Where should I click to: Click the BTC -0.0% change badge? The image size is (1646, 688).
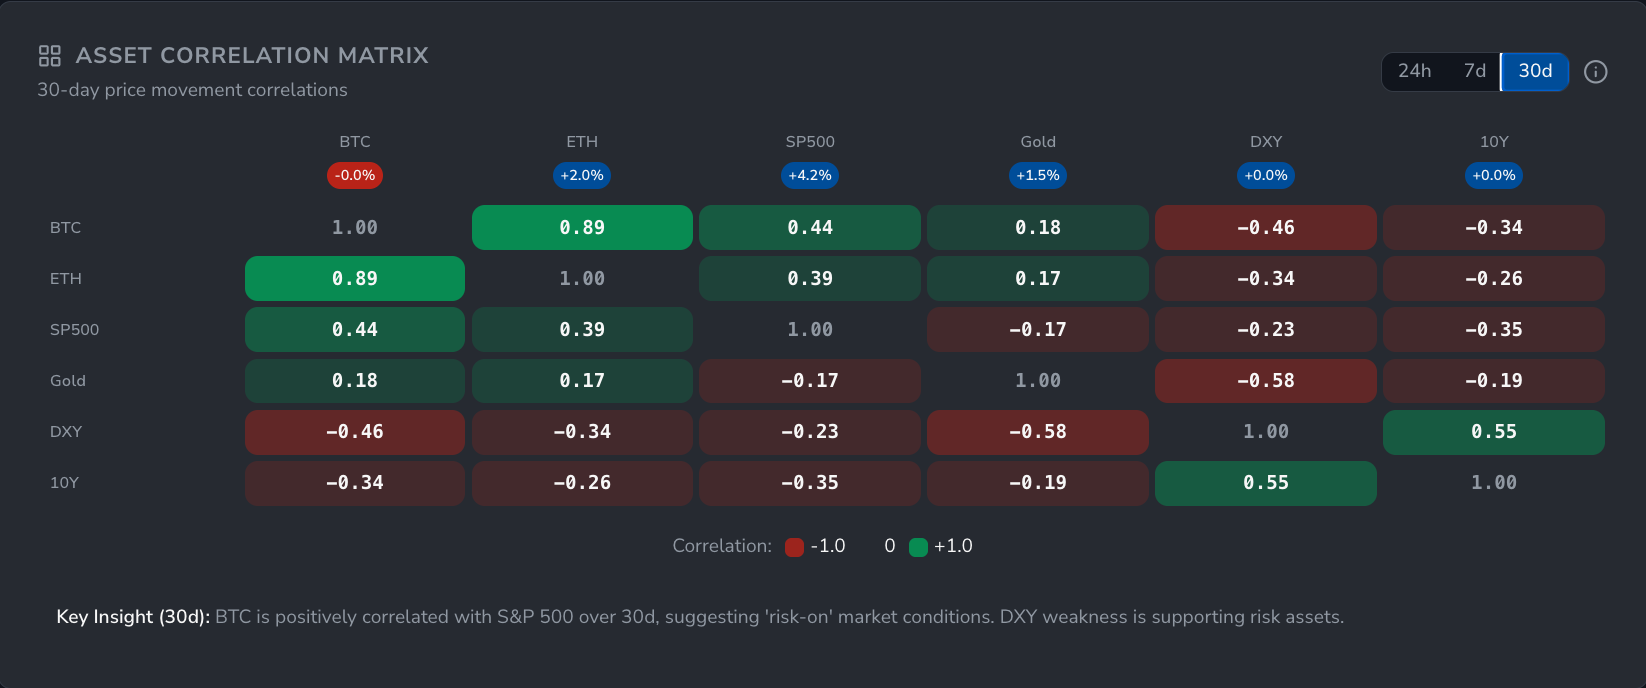355,176
